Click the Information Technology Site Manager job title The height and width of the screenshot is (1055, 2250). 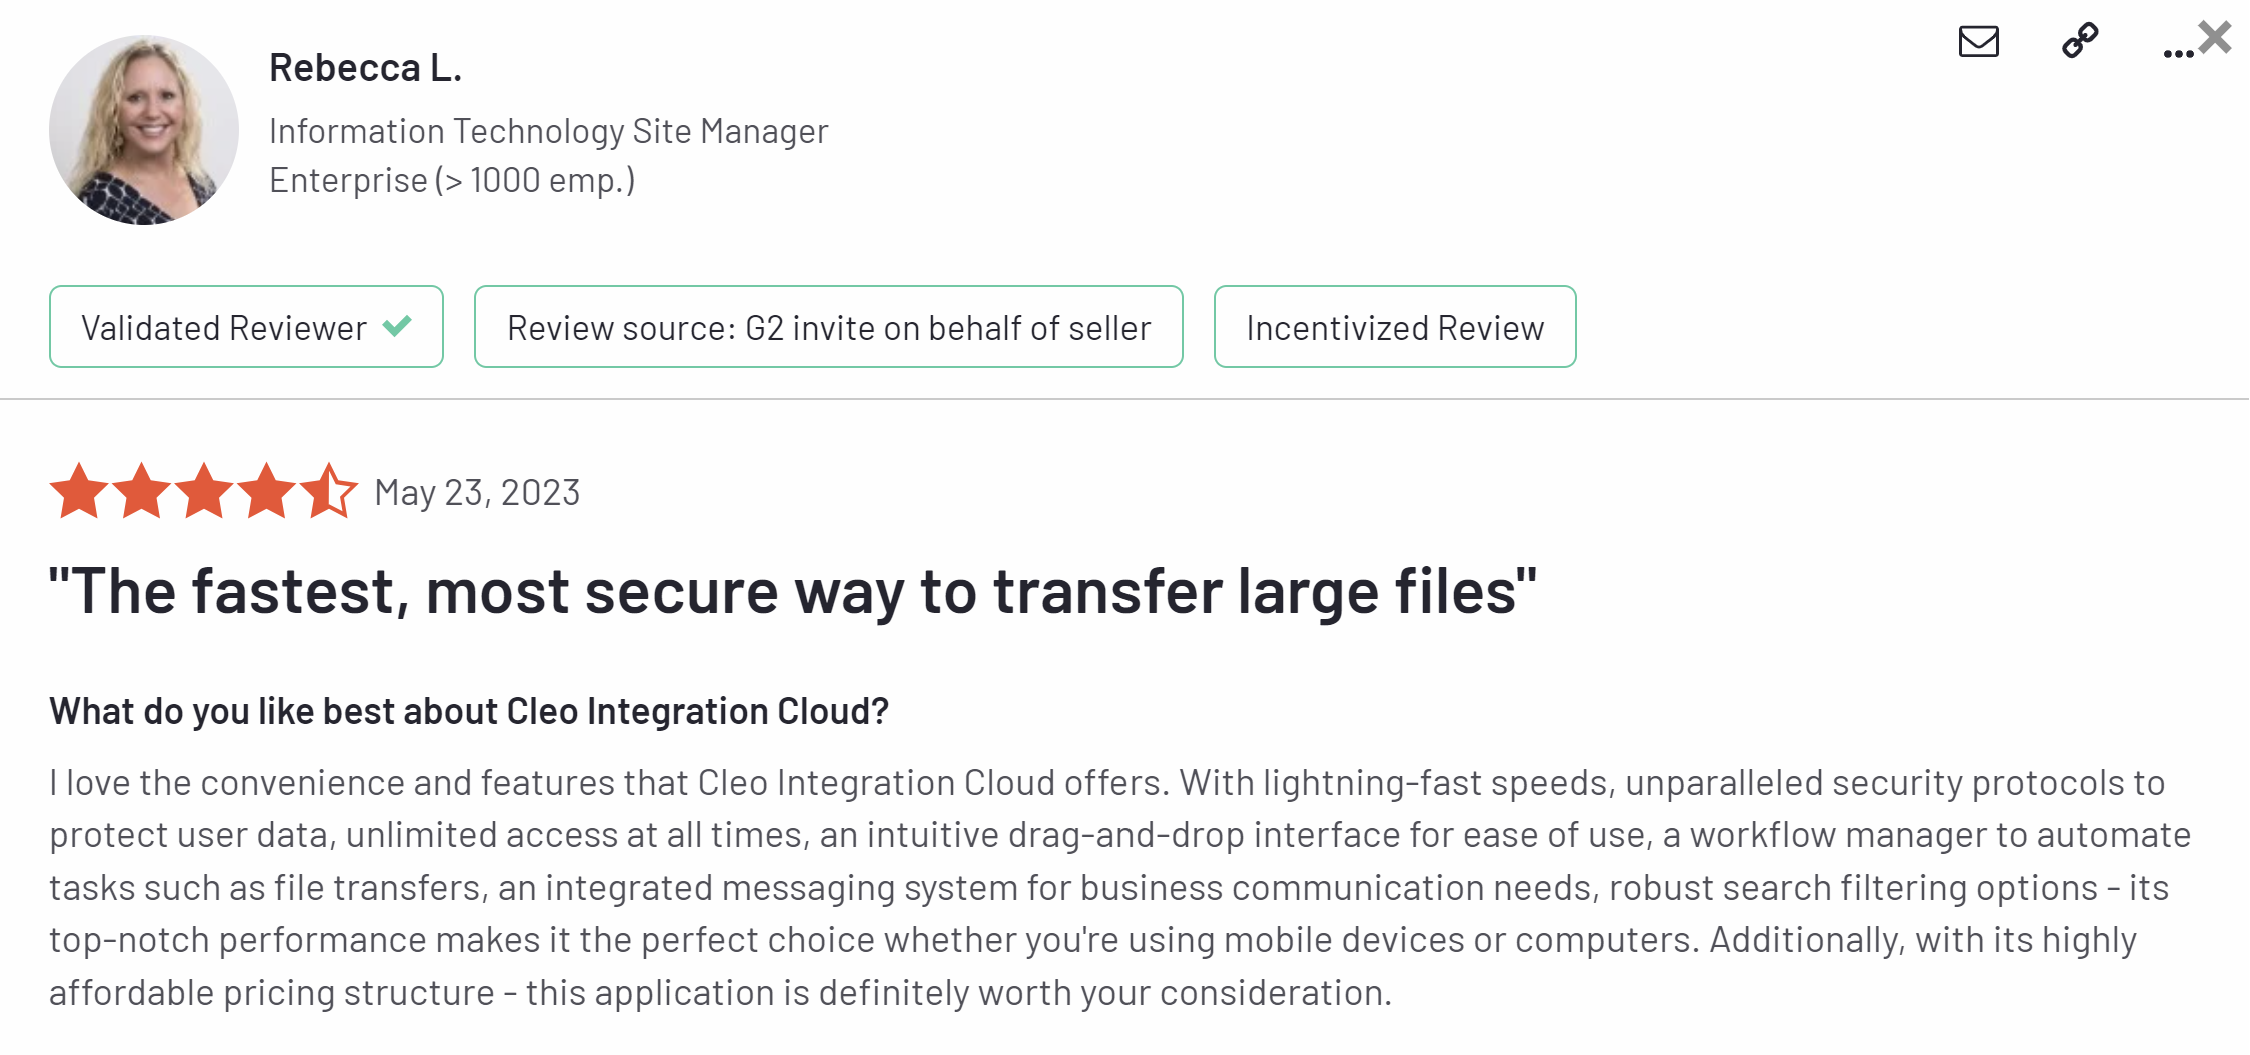(x=548, y=131)
